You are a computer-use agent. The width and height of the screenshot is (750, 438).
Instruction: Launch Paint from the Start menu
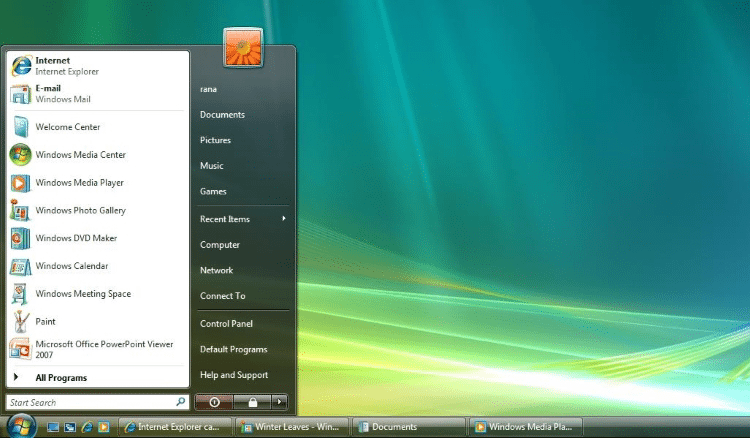coord(45,322)
